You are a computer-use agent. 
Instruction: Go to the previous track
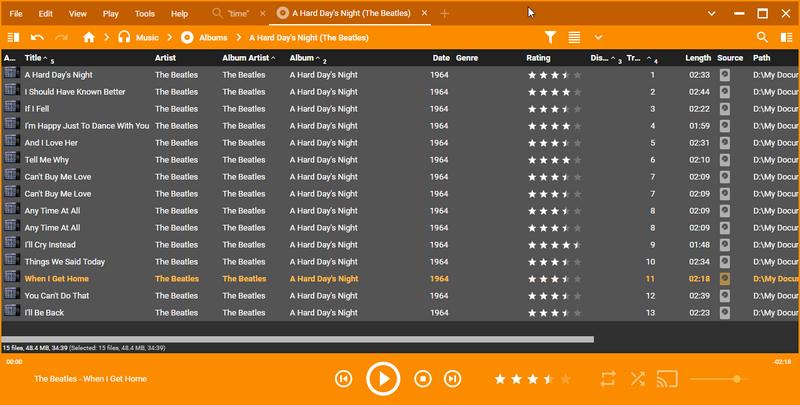343,379
